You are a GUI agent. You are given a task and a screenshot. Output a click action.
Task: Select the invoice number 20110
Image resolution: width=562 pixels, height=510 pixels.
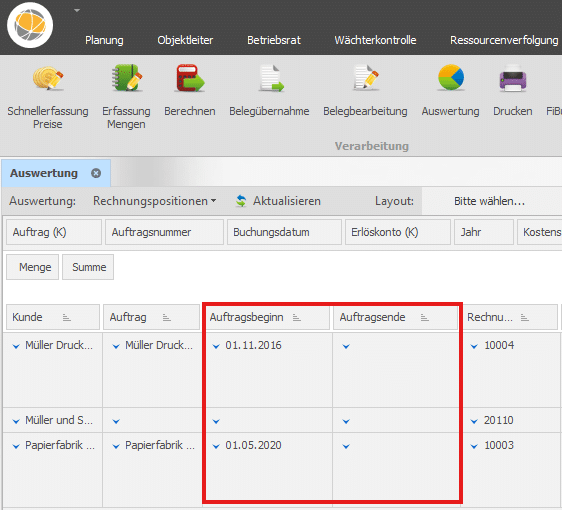point(499,420)
